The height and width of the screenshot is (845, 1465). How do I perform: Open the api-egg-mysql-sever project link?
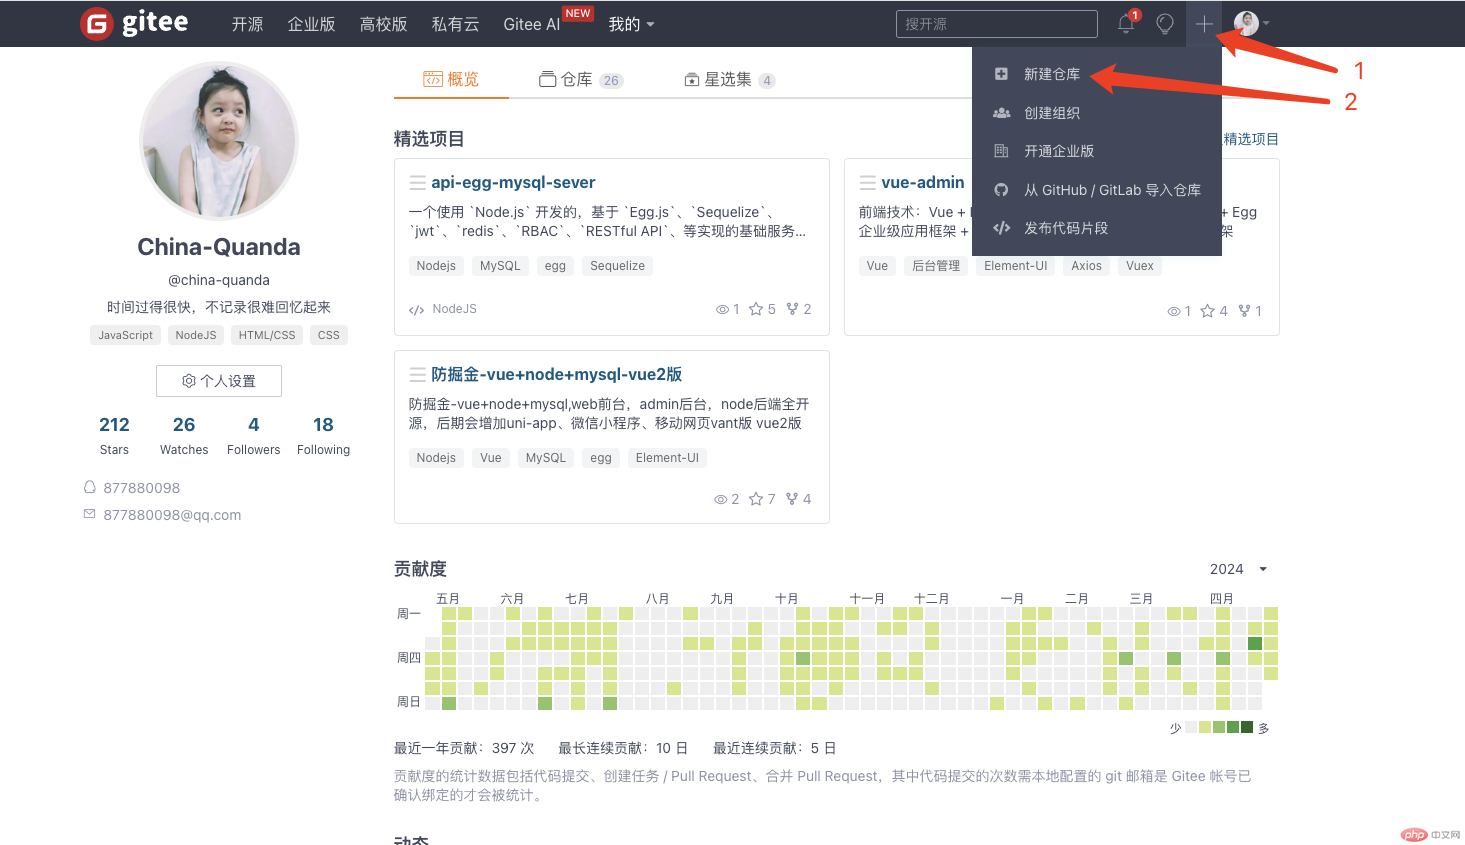coord(513,182)
